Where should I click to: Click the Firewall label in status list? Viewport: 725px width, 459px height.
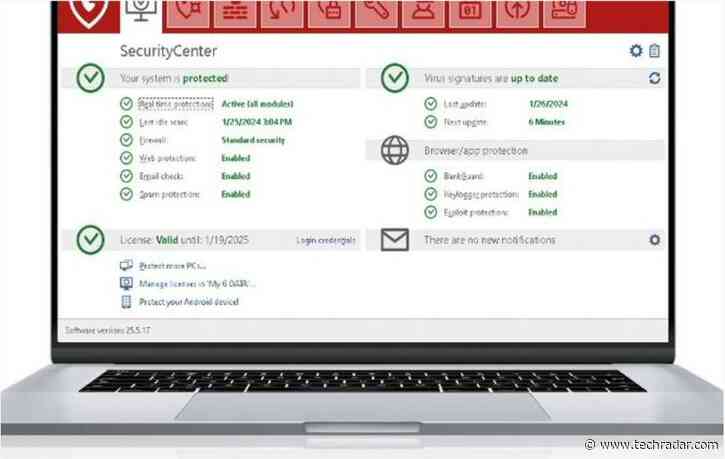pyautogui.click(x=153, y=140)
